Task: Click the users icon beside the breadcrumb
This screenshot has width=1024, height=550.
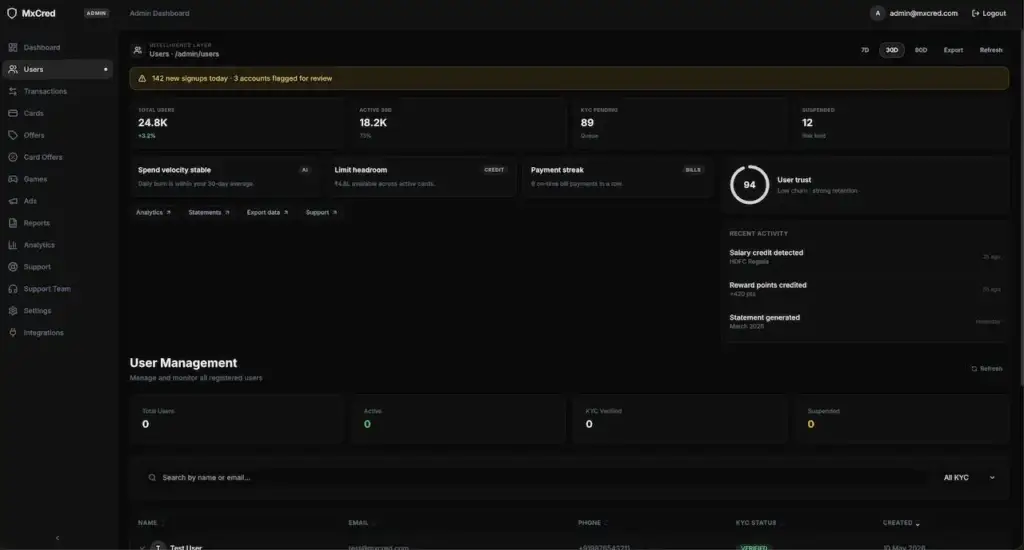Action: coord(137,50)
